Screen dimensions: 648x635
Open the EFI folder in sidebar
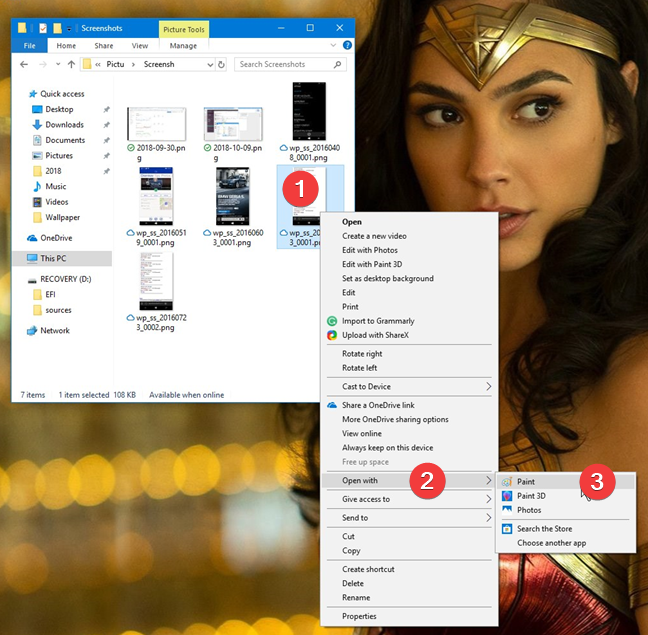coord(50,295)
